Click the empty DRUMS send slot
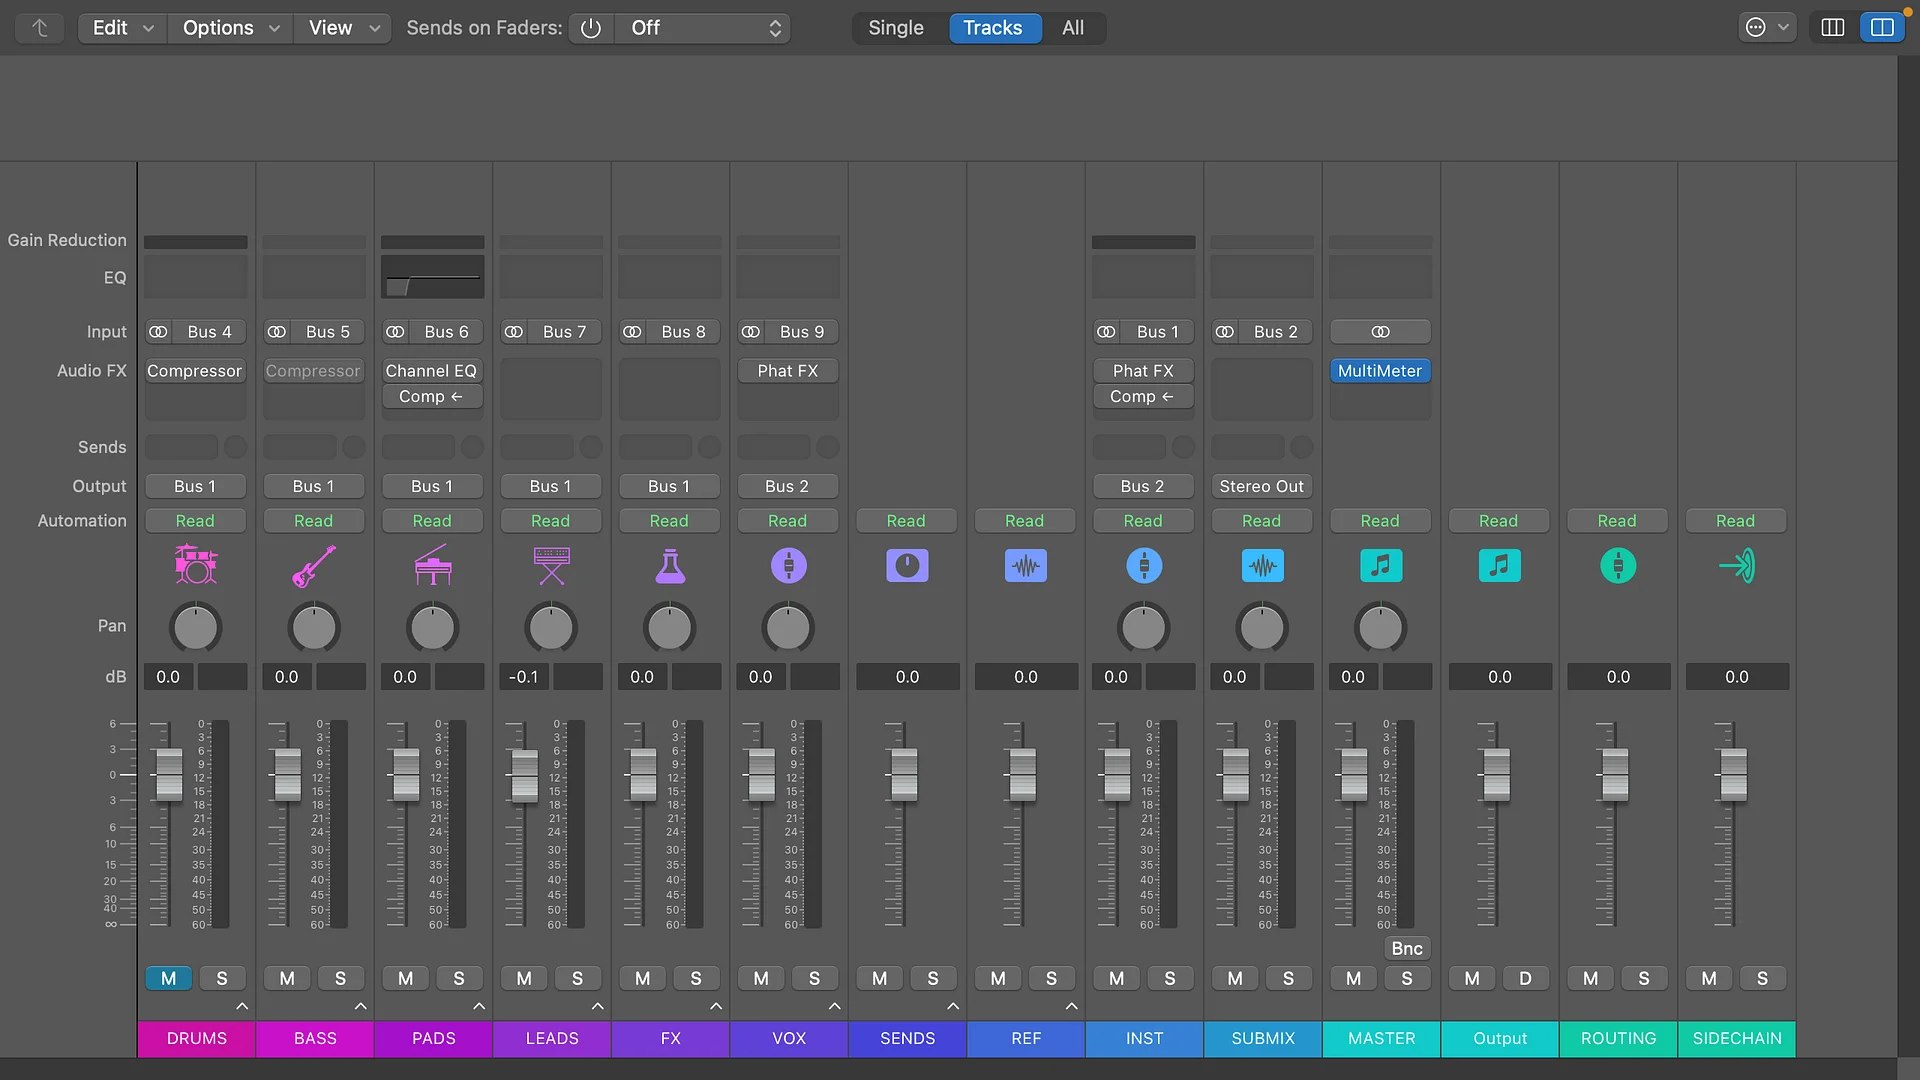This screenshot has height=1080, width=1920. click(x=182, y=447)
